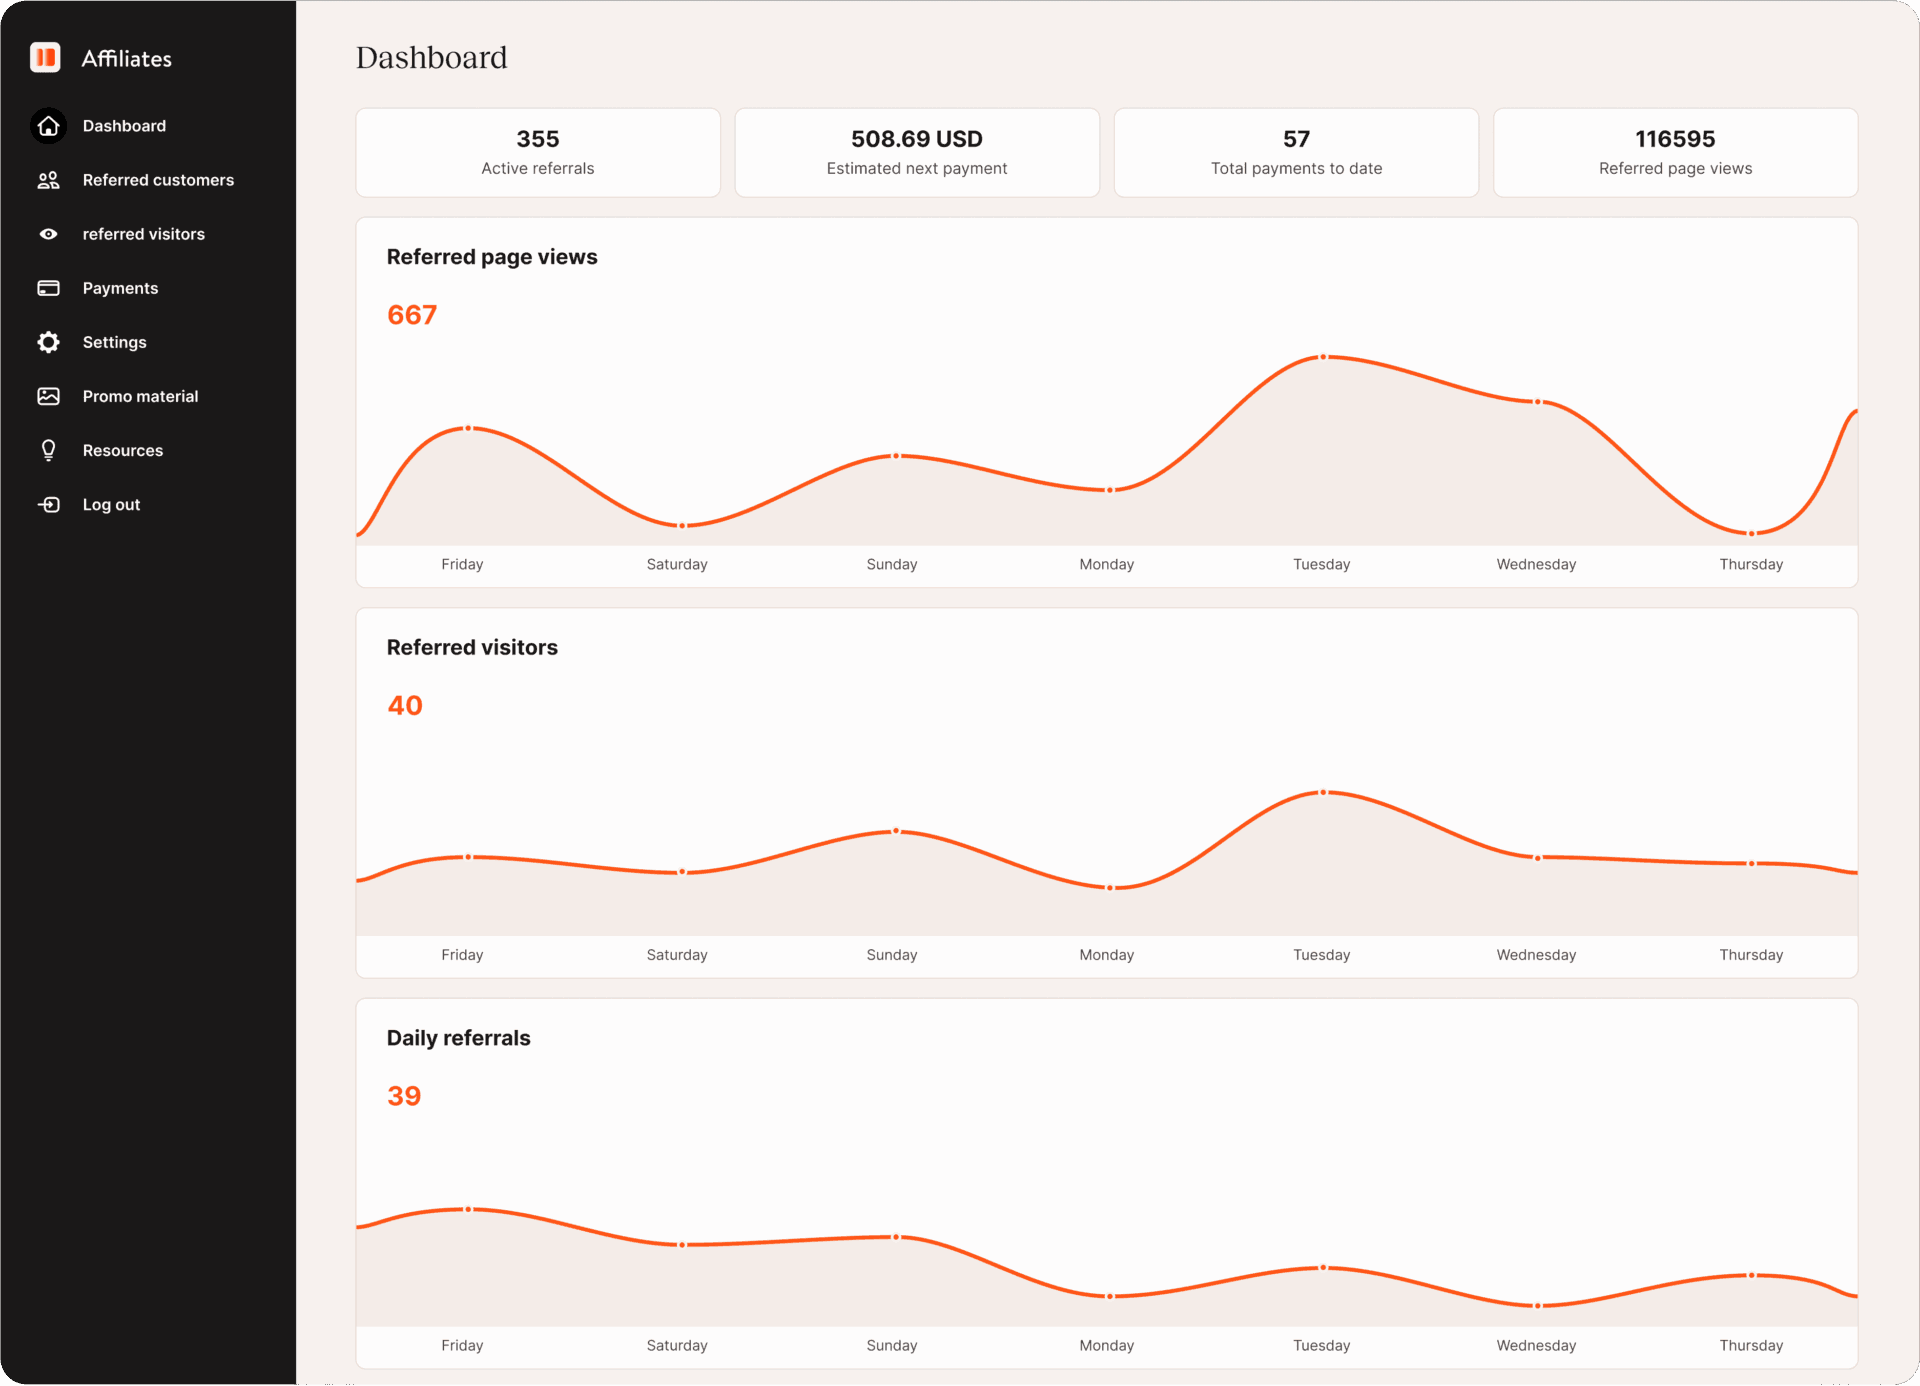Select the Promo material image icon

[x=48, y=396]
